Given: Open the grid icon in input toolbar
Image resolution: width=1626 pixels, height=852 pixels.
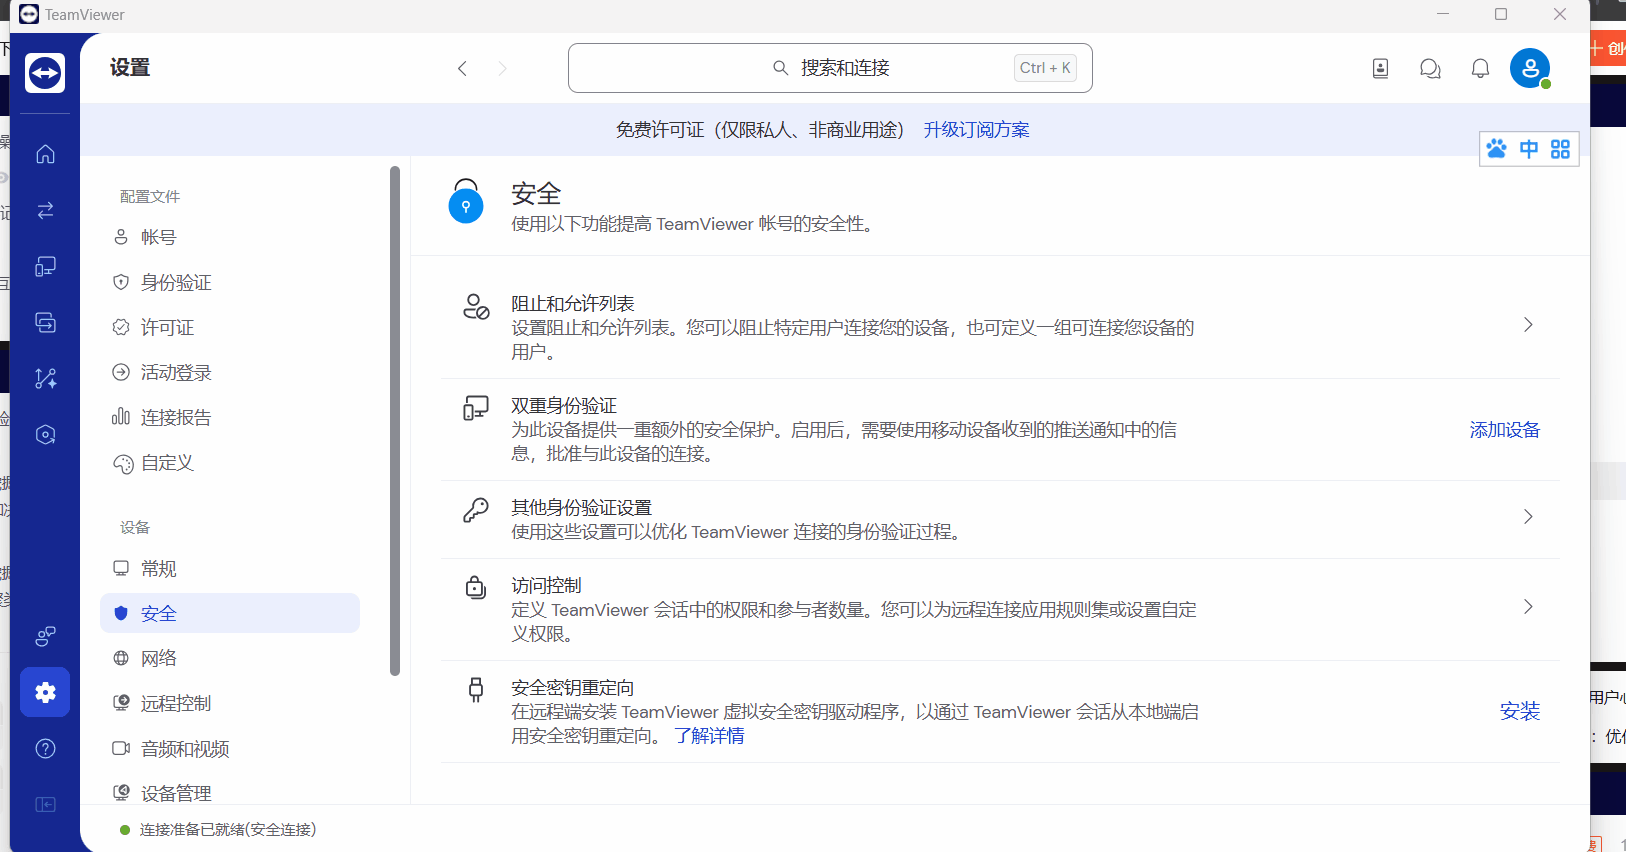Looking at the screenshot, I should click(x=1560, y=149).
